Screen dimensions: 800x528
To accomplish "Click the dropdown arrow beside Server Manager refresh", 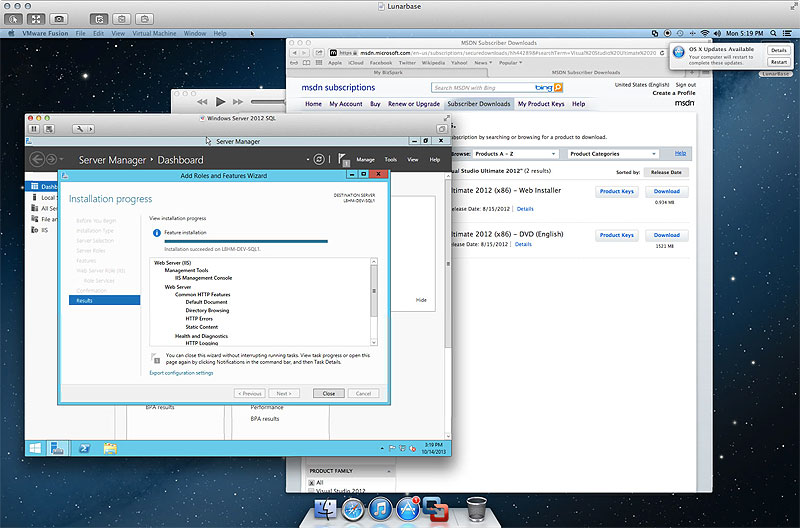I will [308, 160].
